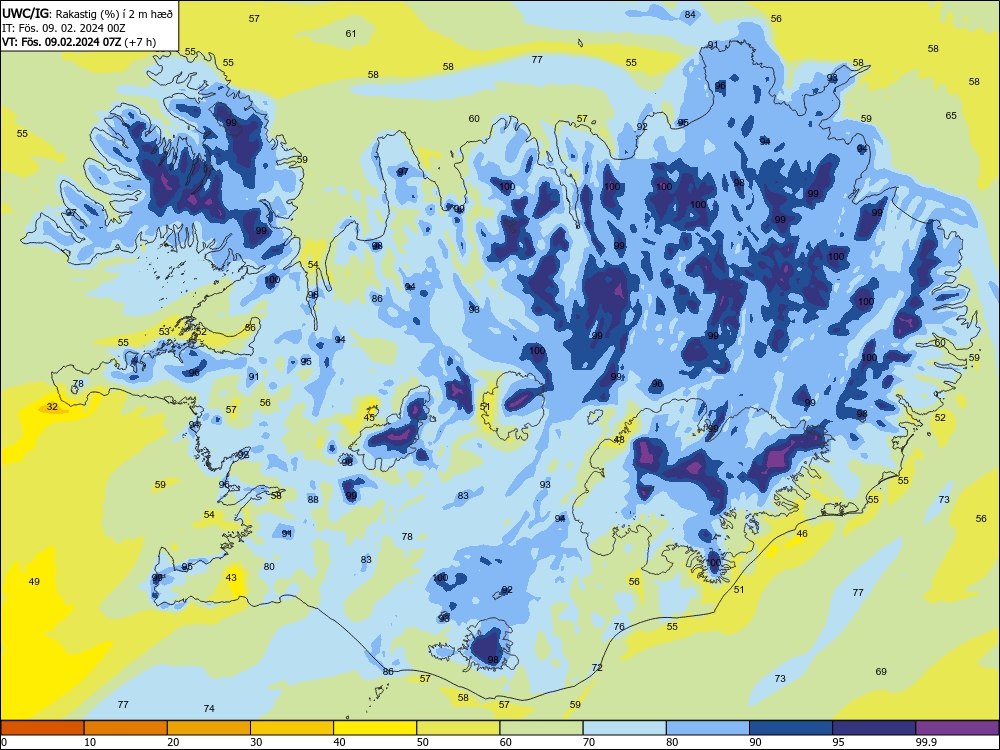Viewport: 1000px width, 750px height.
Task: Click the humidity value '69' in the southeast sea
Action: tap(881, 671)
